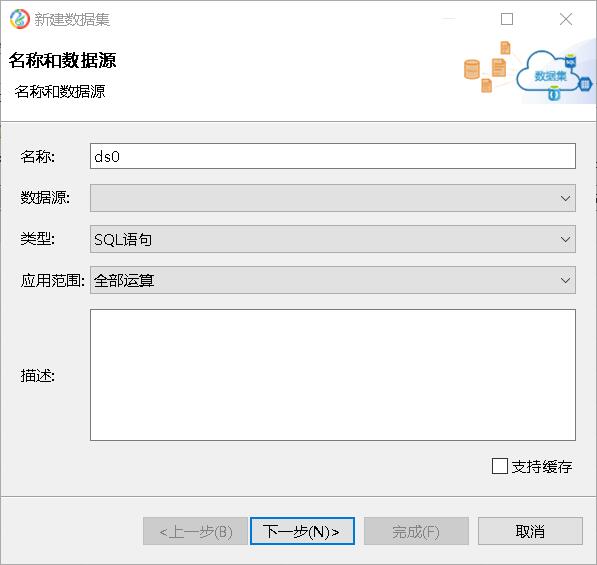597x565 pixels.
Task: Click the 名称 text field containing ds0
Action: click(x=333, y=156)
